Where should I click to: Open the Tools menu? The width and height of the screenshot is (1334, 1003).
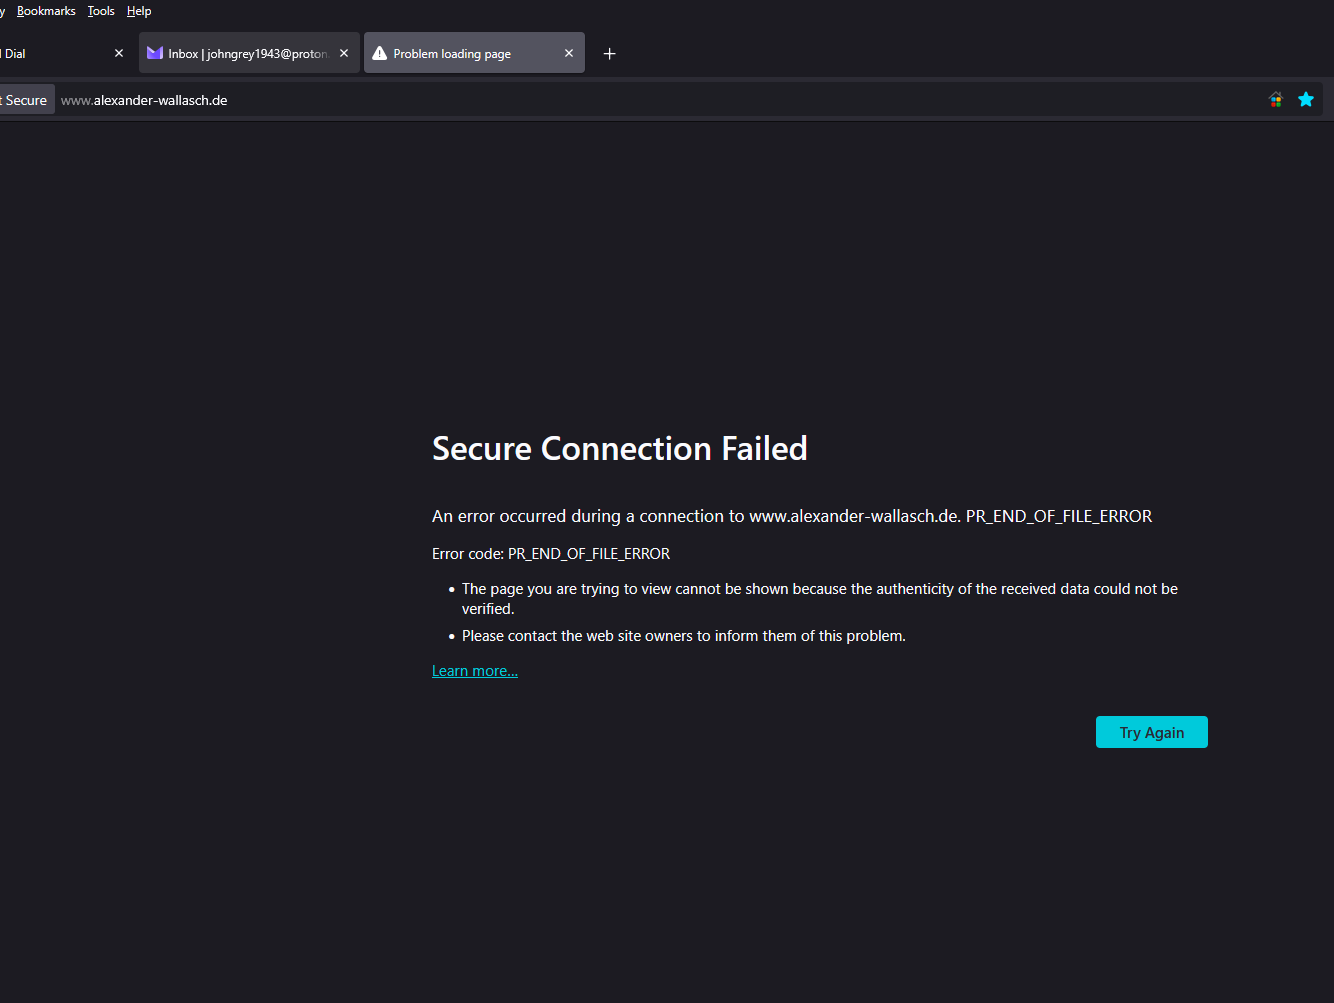tap(101, 11)
